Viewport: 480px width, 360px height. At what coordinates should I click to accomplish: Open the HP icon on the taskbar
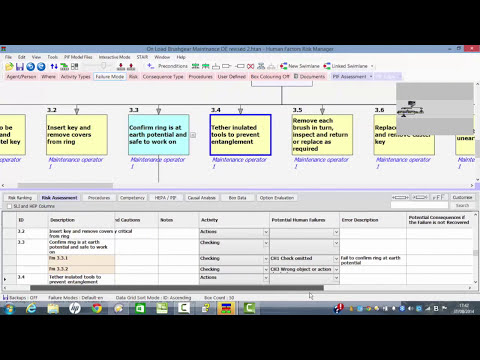click(75, 308)
